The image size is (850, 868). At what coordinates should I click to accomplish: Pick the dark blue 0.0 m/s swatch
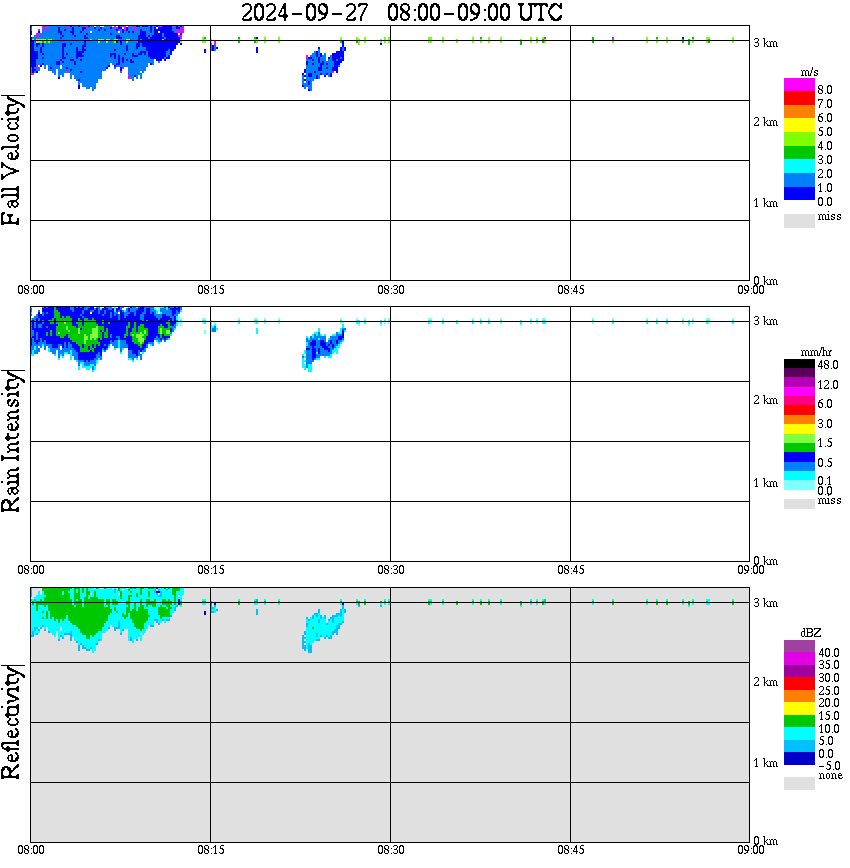pyautogui.click(x=799, y=193)
